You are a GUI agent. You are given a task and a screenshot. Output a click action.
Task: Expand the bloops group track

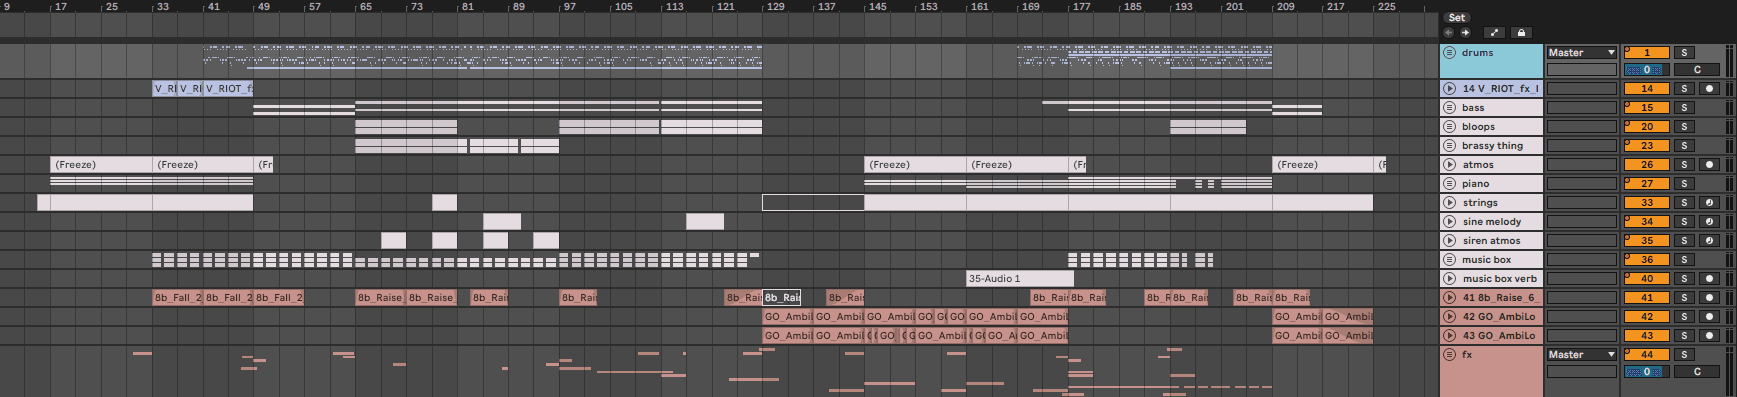click(1449, 127)
